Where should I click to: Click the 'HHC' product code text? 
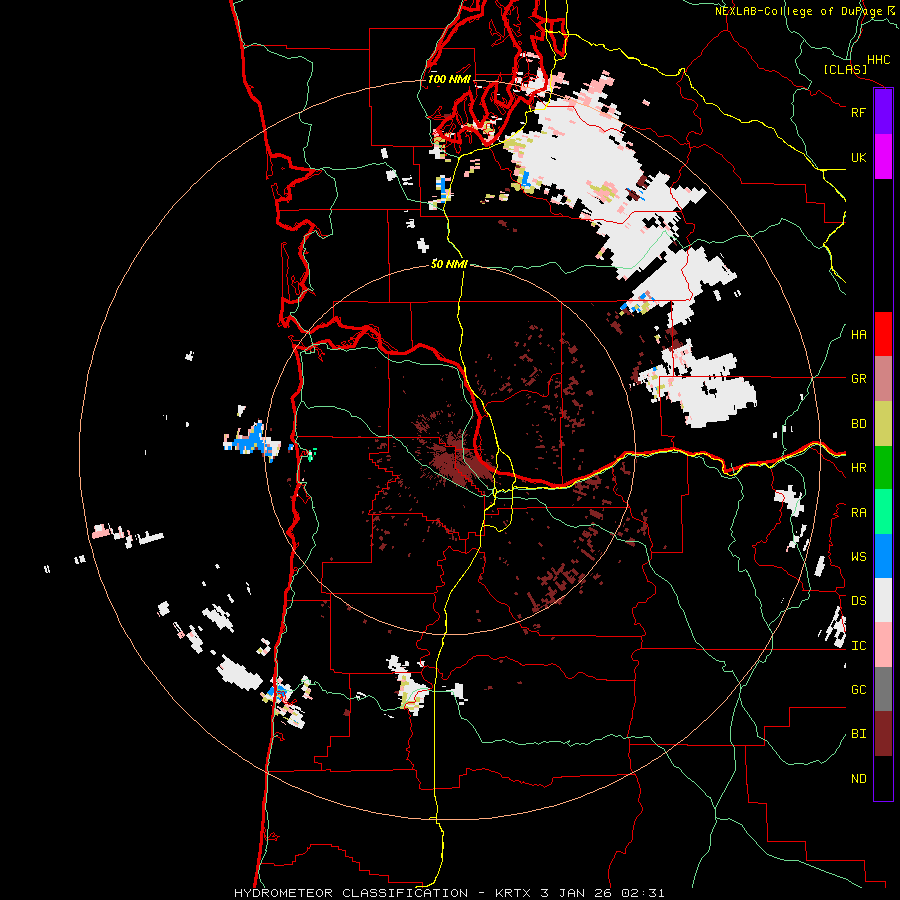[x=878, y=60]
